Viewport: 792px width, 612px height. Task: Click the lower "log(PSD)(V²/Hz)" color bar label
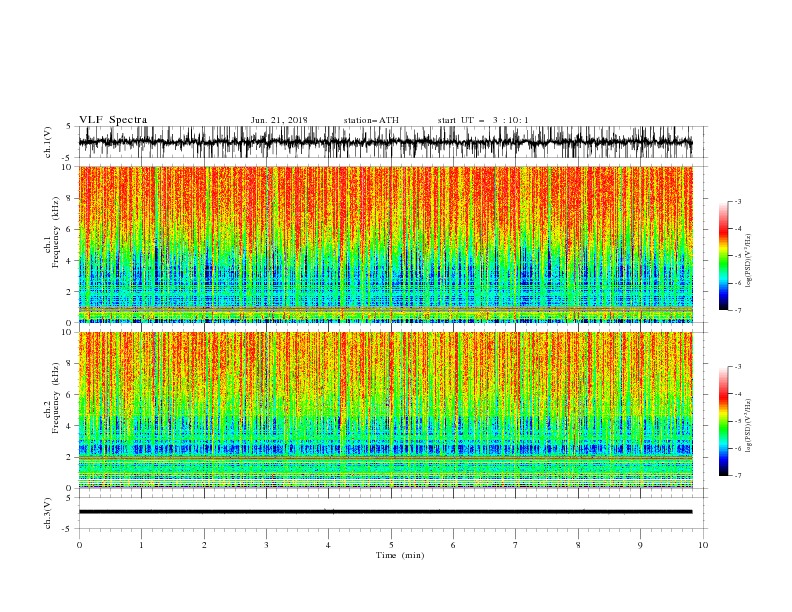tap(748, 425)
